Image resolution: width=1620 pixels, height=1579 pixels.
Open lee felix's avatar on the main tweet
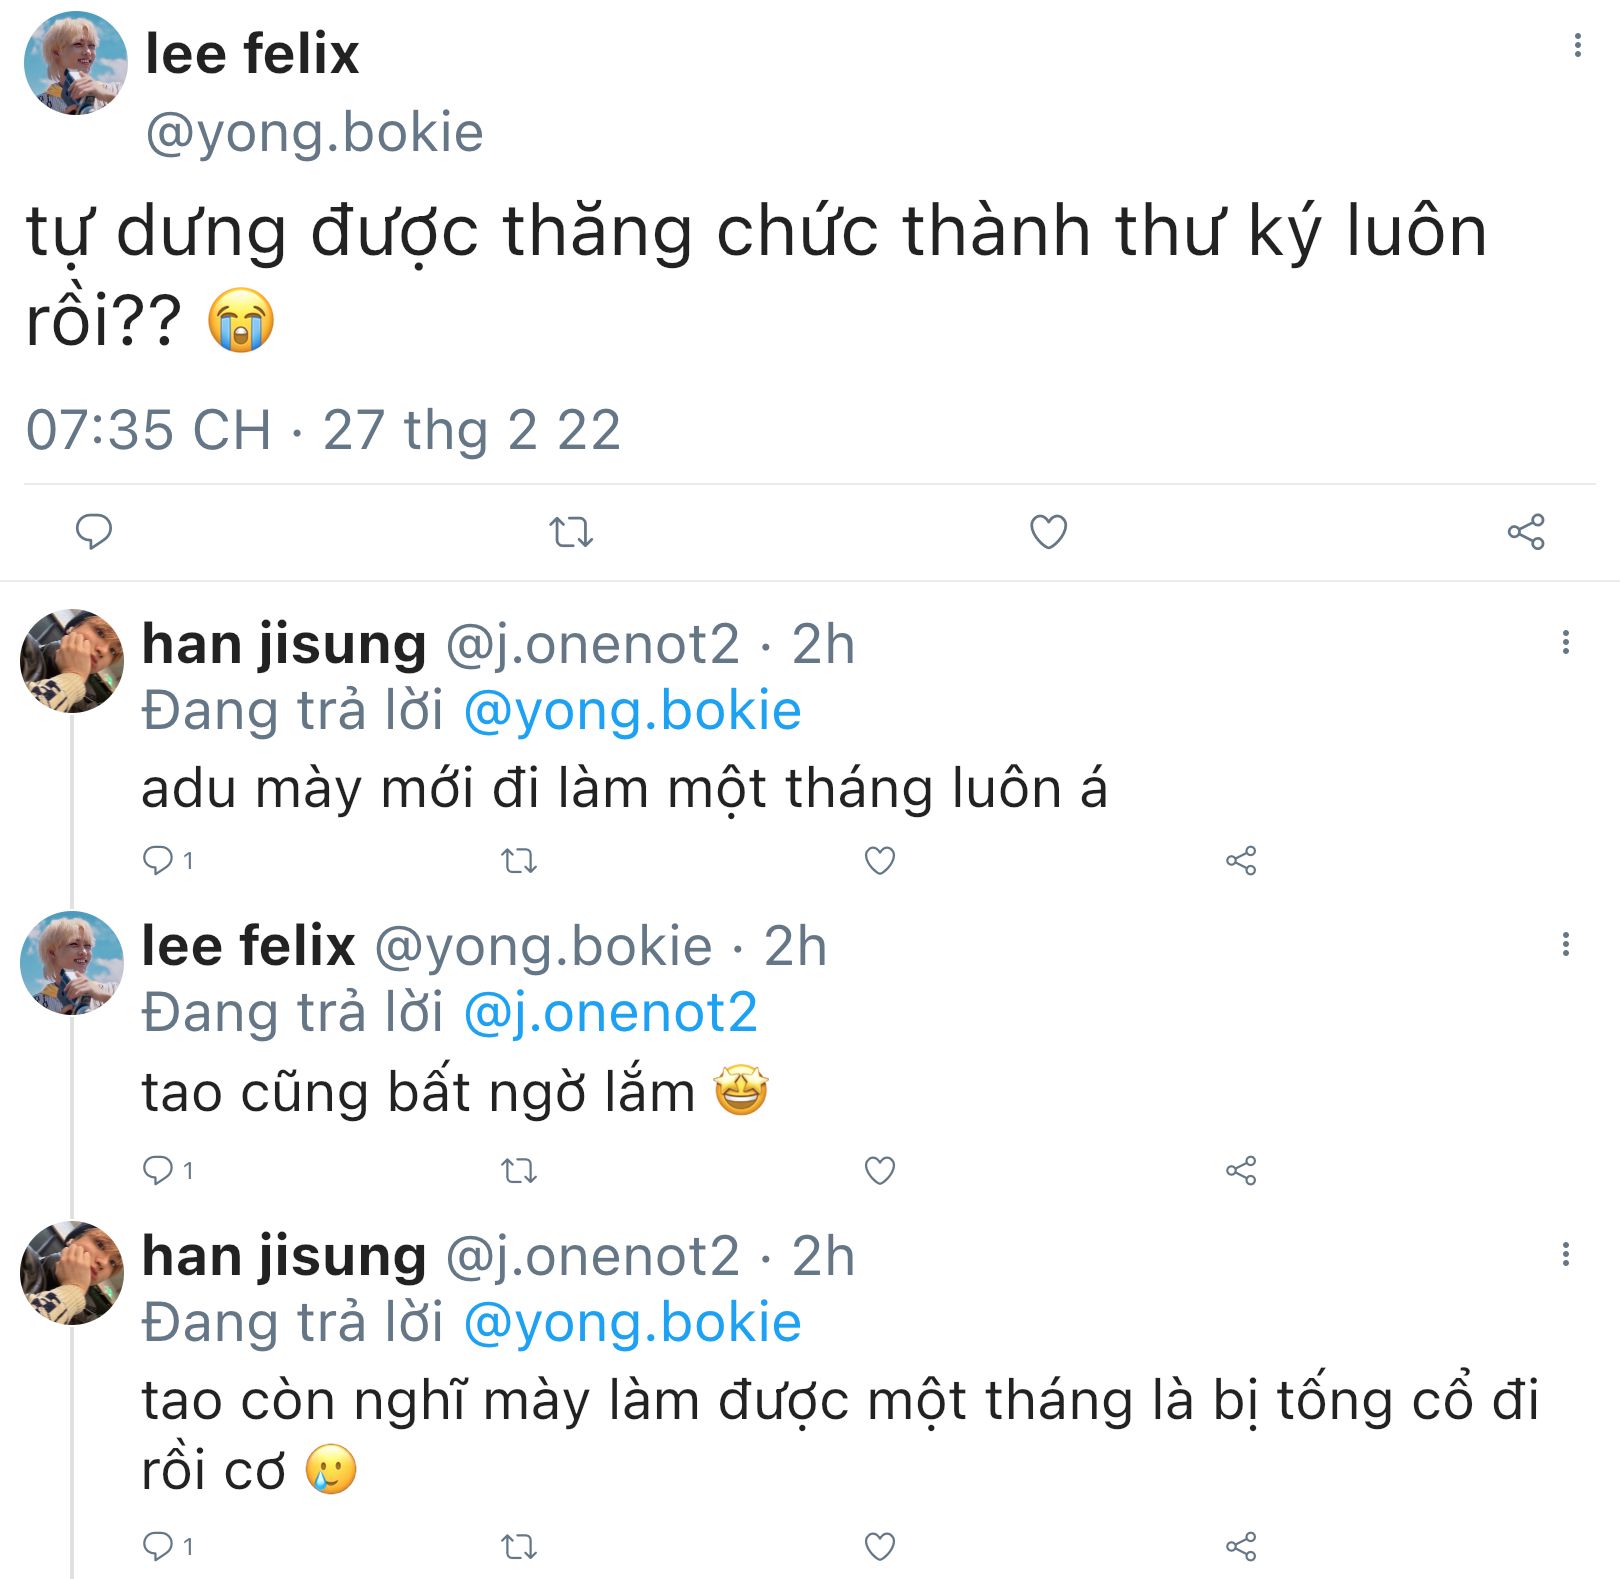[x=75, y=63]
